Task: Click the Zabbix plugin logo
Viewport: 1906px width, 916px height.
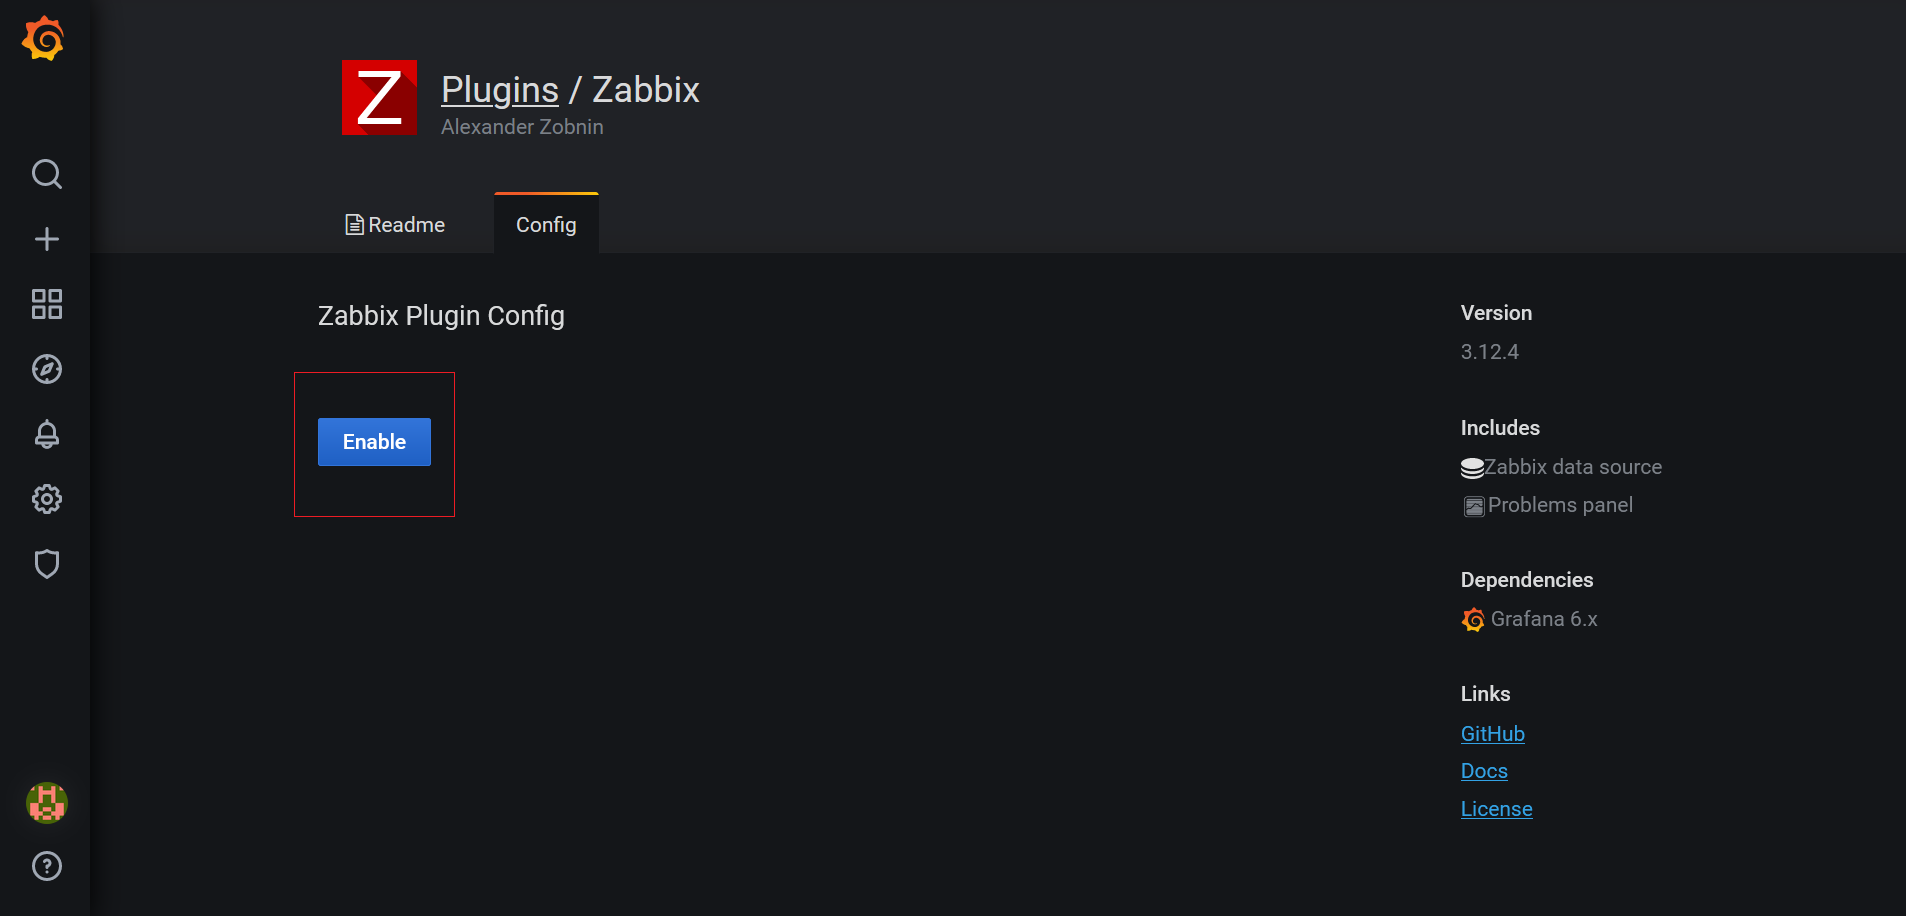Action: [379, 97]
